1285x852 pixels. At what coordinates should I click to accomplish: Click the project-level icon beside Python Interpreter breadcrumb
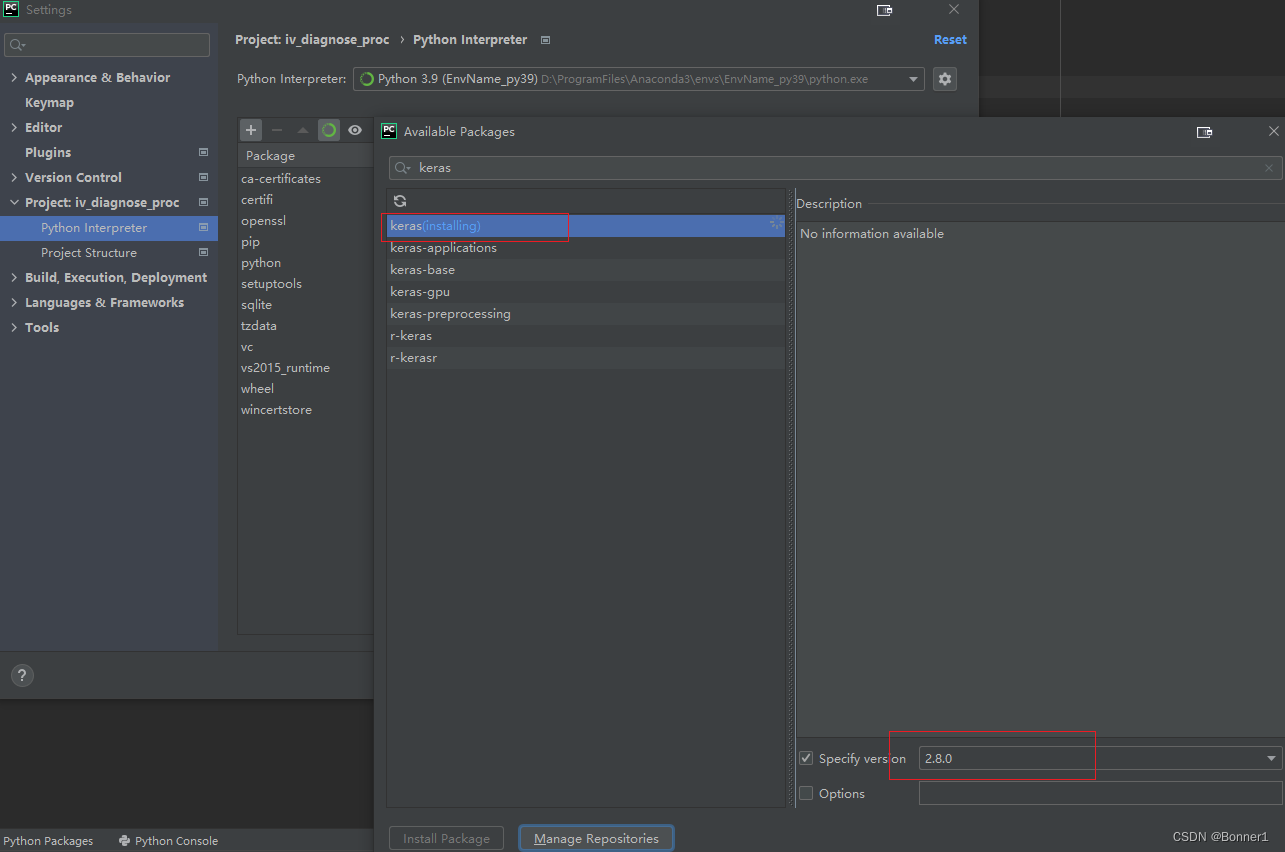coord(545,40)
